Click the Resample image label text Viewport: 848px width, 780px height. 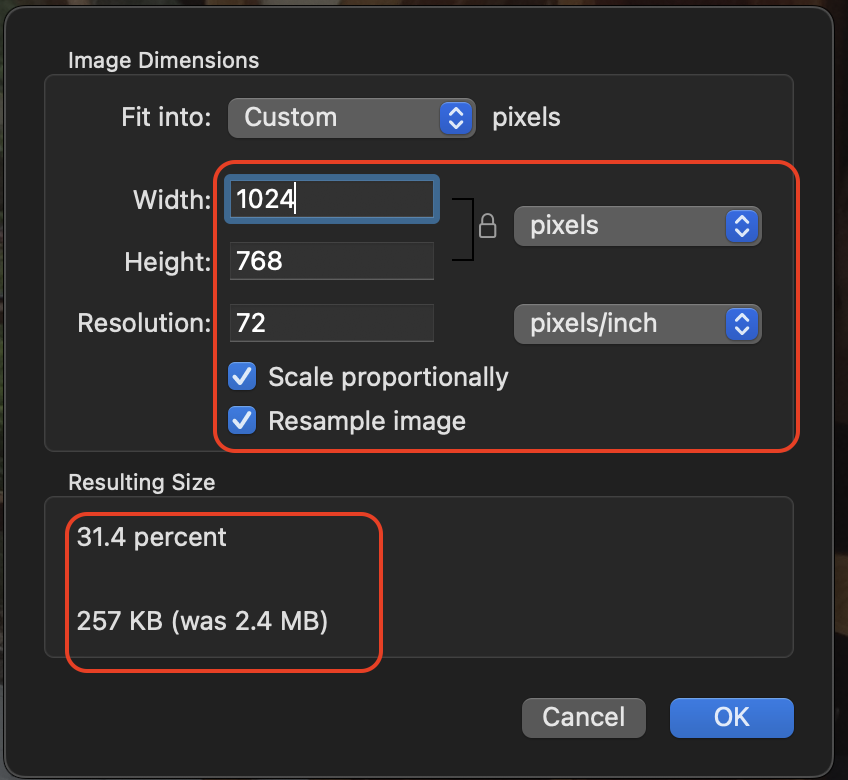[x=367, y=421]
